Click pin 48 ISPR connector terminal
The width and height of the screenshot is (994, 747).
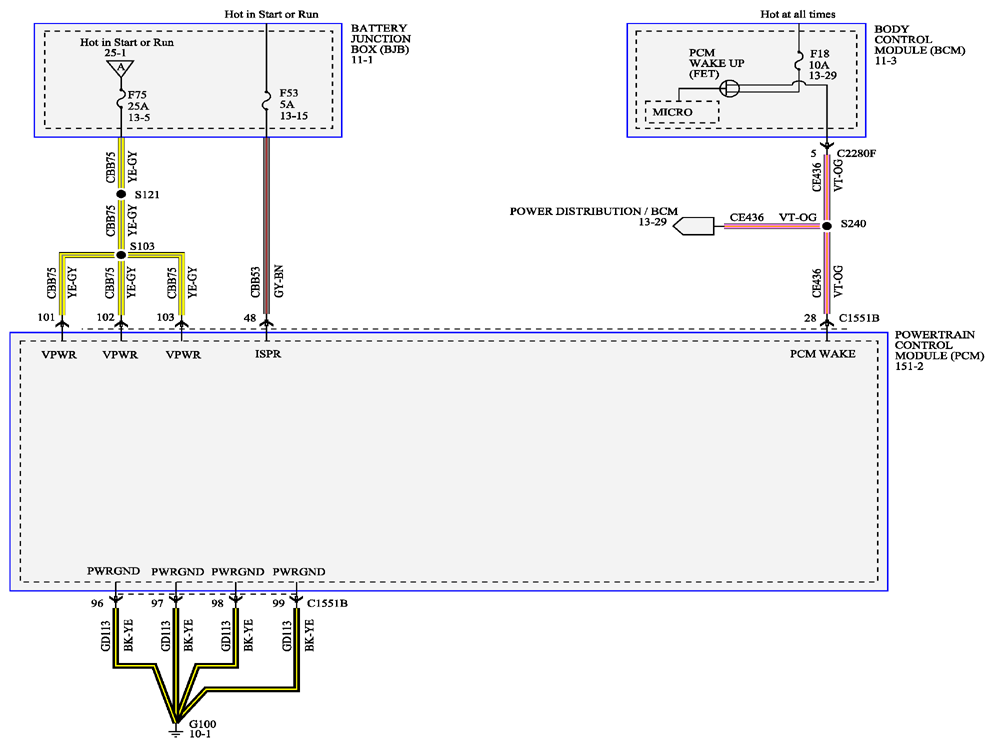266,323
